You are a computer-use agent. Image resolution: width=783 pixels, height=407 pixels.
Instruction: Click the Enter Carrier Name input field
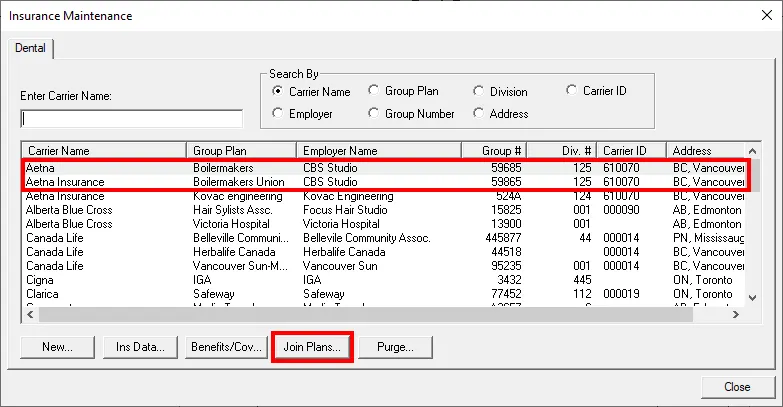coord(132,119)
